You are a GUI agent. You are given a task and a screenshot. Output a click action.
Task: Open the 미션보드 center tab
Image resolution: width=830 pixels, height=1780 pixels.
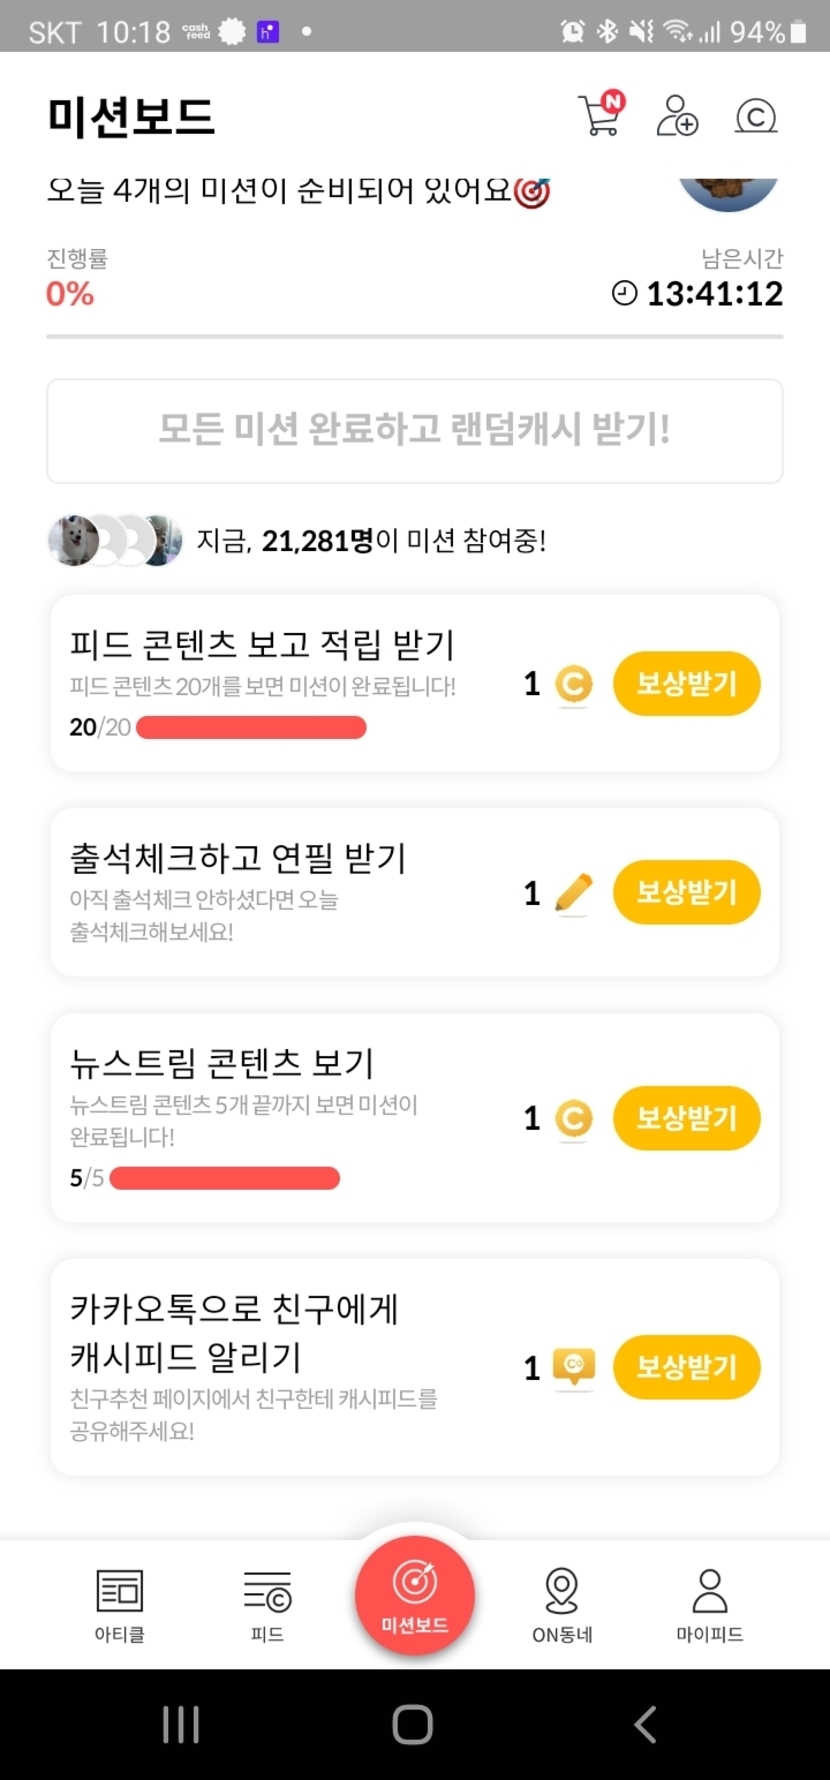point(415,1597)
